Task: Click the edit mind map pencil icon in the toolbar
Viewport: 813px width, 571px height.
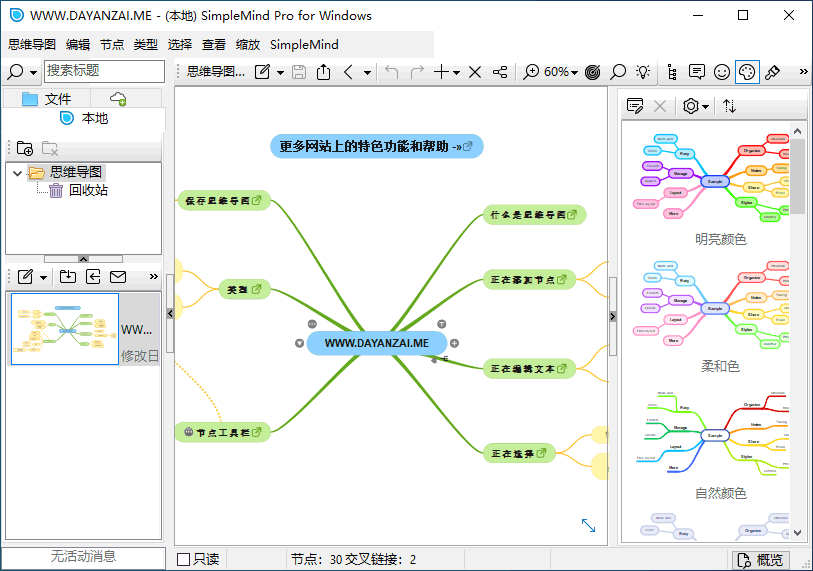Action: [263, 72]
